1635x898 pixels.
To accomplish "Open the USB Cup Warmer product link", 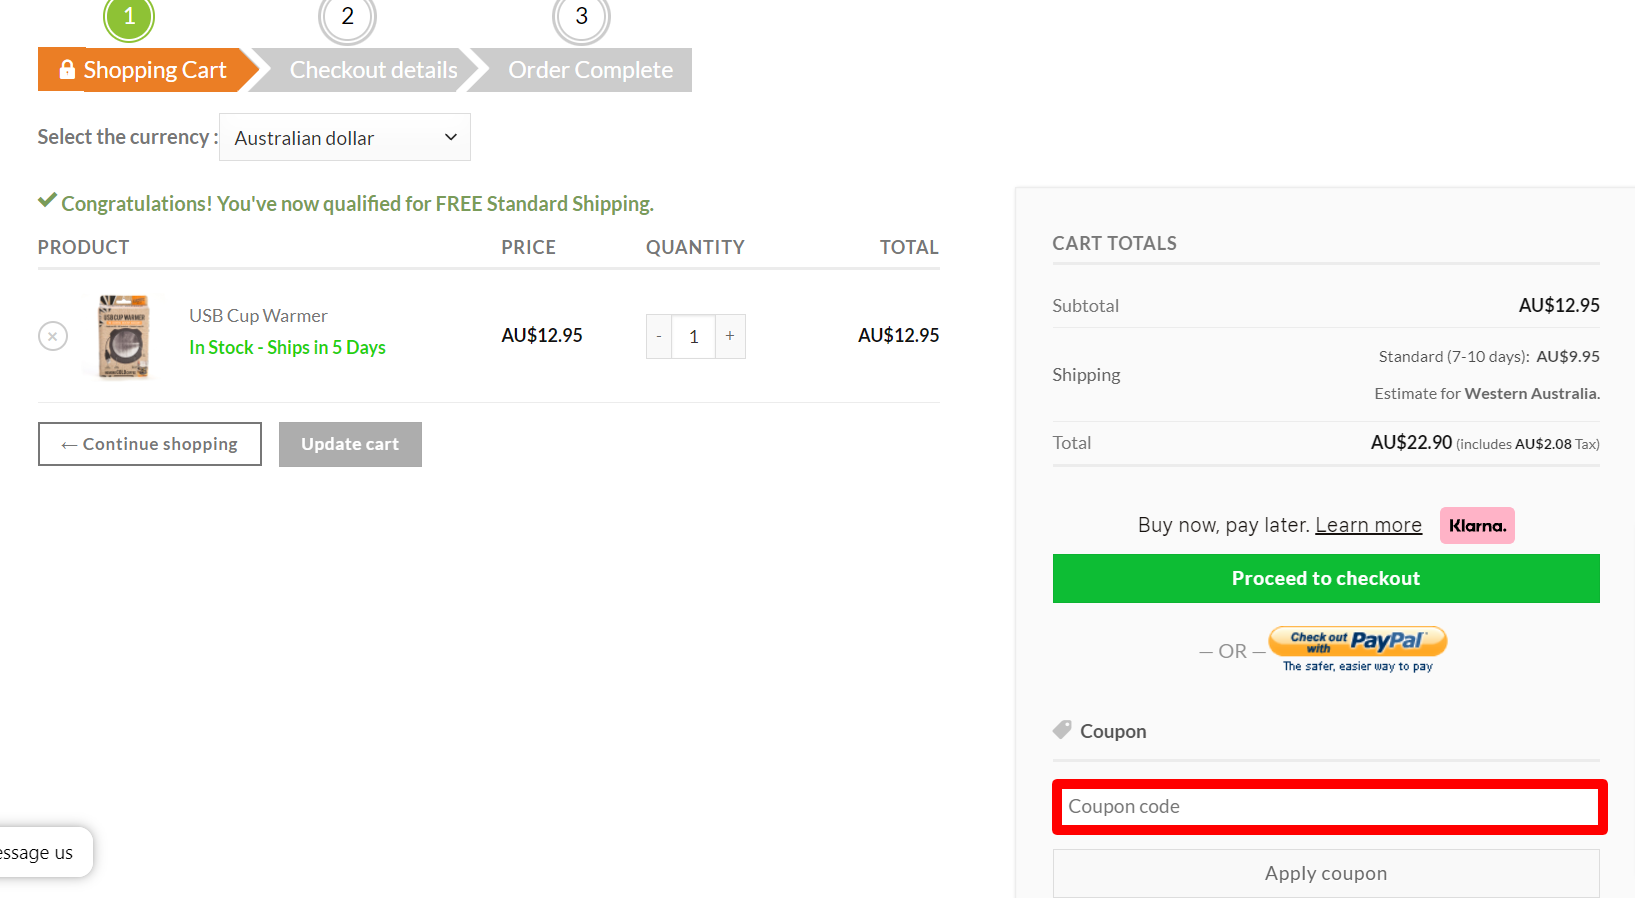I will tap(258, 316).
